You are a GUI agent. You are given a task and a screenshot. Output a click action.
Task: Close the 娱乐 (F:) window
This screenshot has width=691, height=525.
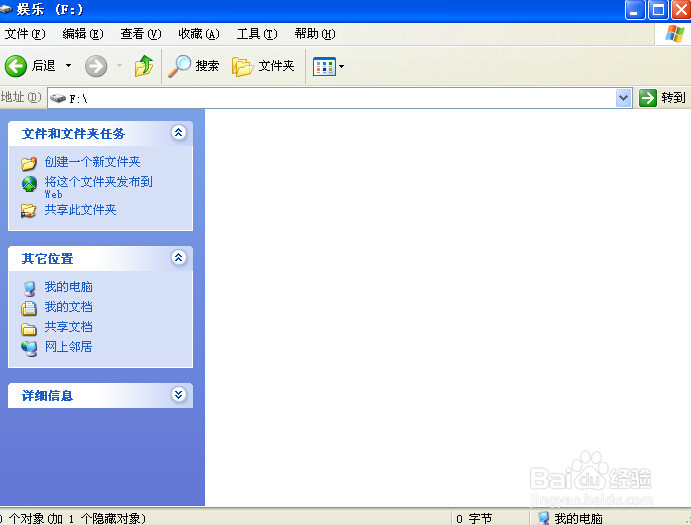pos(681,10)
